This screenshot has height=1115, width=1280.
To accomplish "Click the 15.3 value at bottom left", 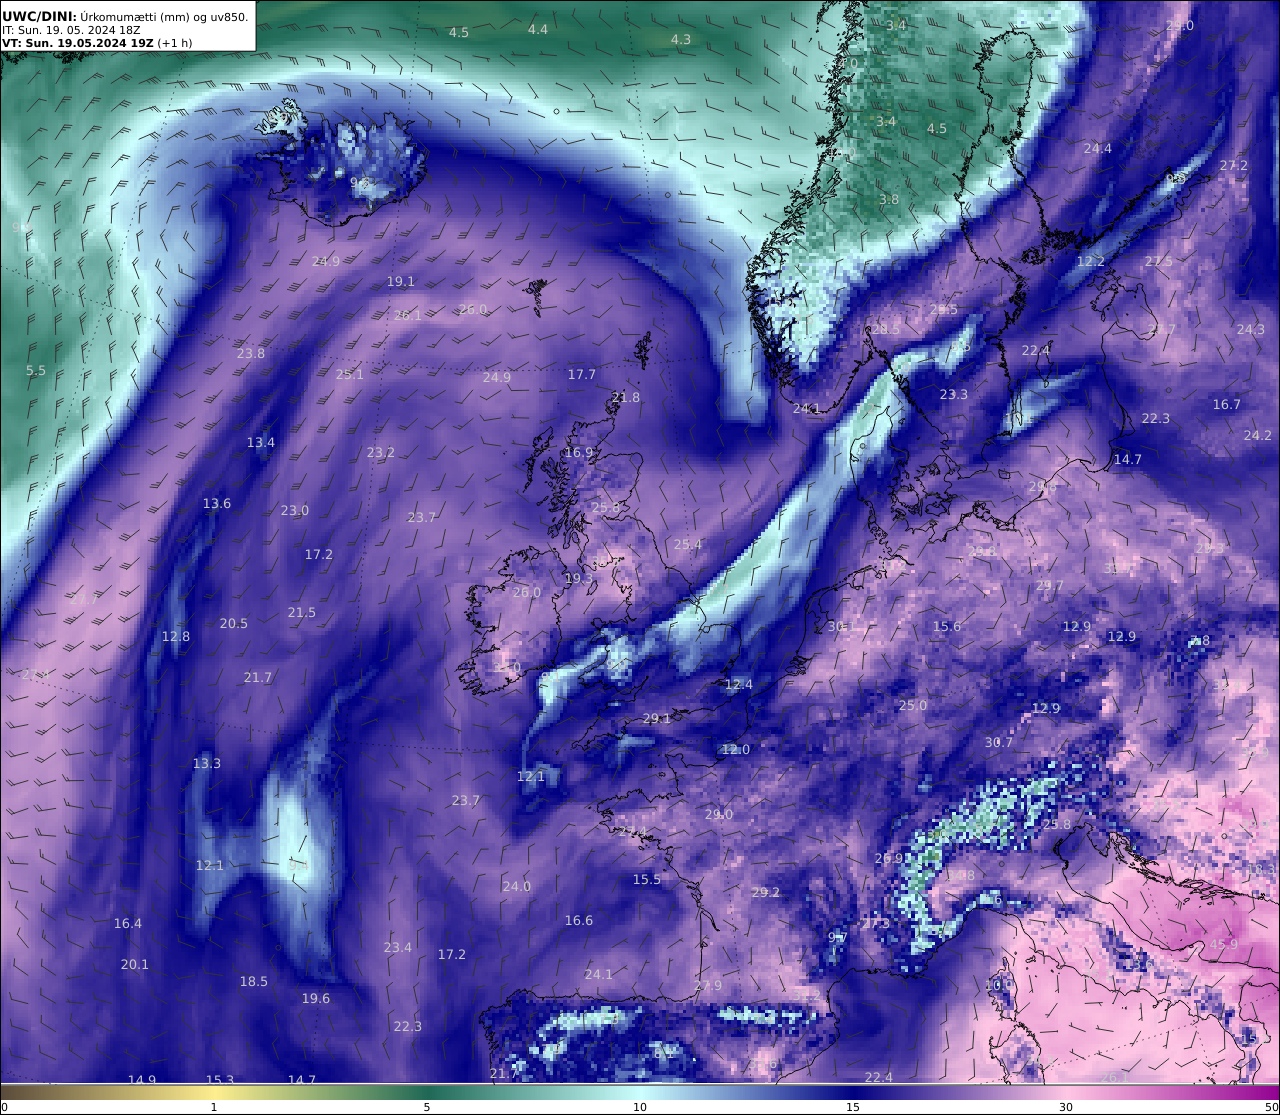I will point(220,1080).
